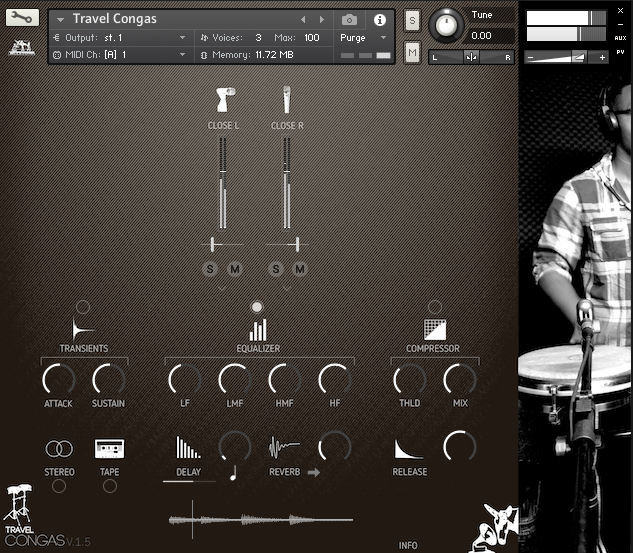The image size is (633, 553).
Task: Click the Tape cassette icon
Action: [109, 448]
